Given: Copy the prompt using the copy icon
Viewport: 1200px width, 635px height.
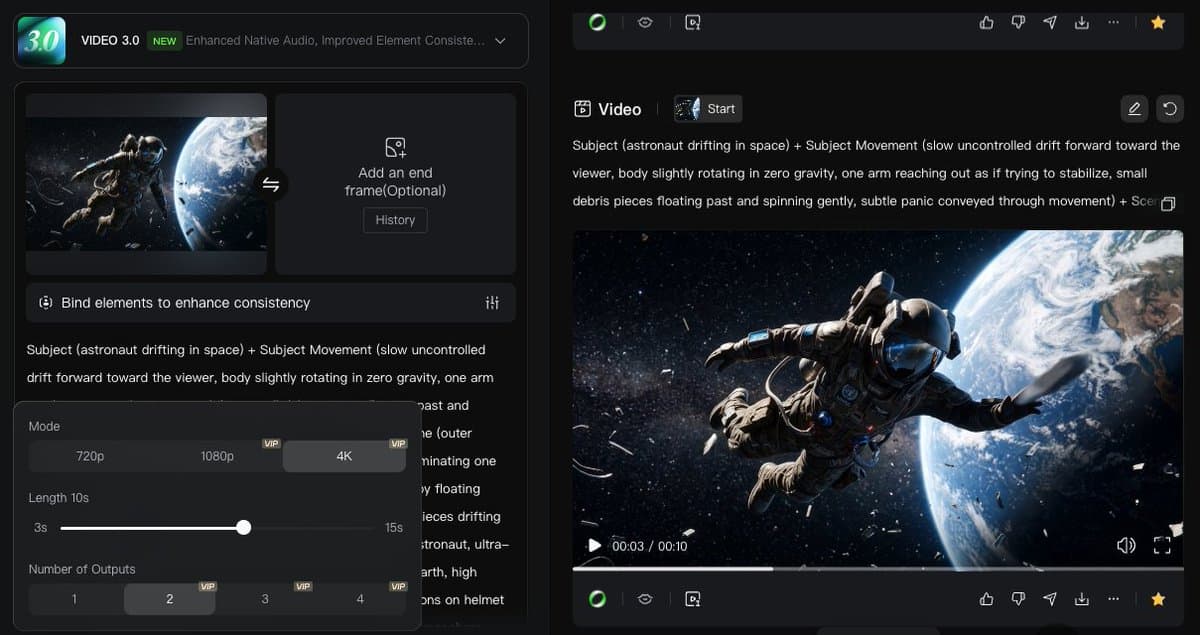Looking at the screenshot, I should click(1167, 203).
